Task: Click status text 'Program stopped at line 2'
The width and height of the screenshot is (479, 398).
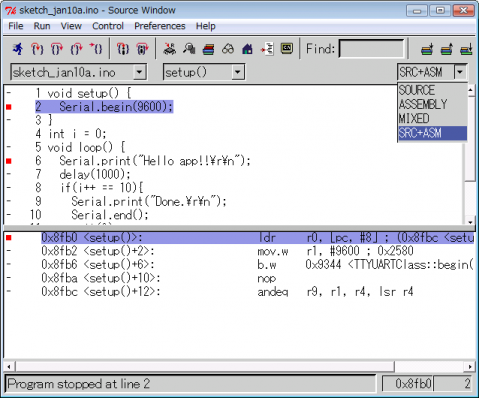Action: point(78,384)
